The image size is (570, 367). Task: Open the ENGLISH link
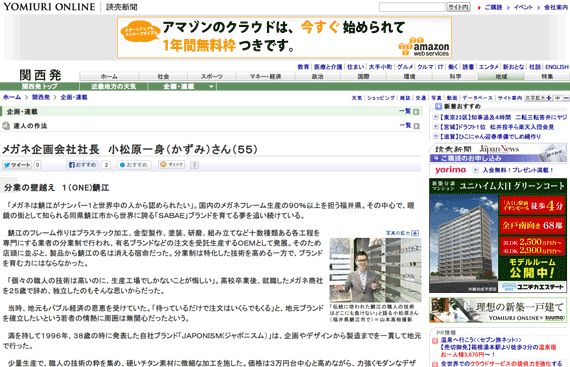coord(557,67)
